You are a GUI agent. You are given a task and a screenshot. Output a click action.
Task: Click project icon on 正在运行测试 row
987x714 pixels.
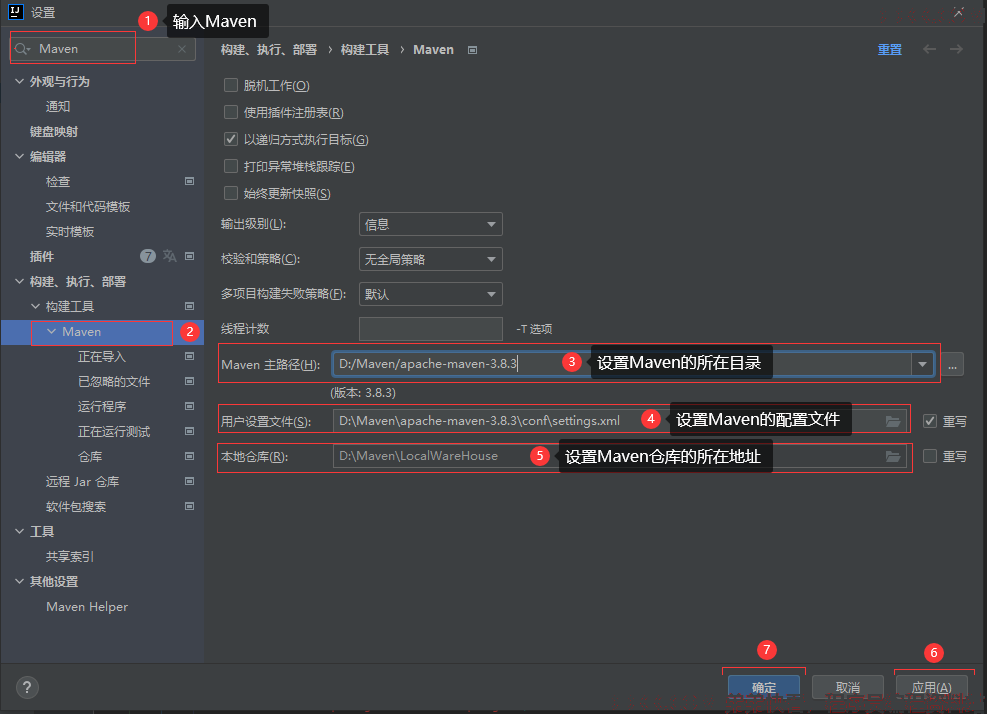[x=189, y=431]
